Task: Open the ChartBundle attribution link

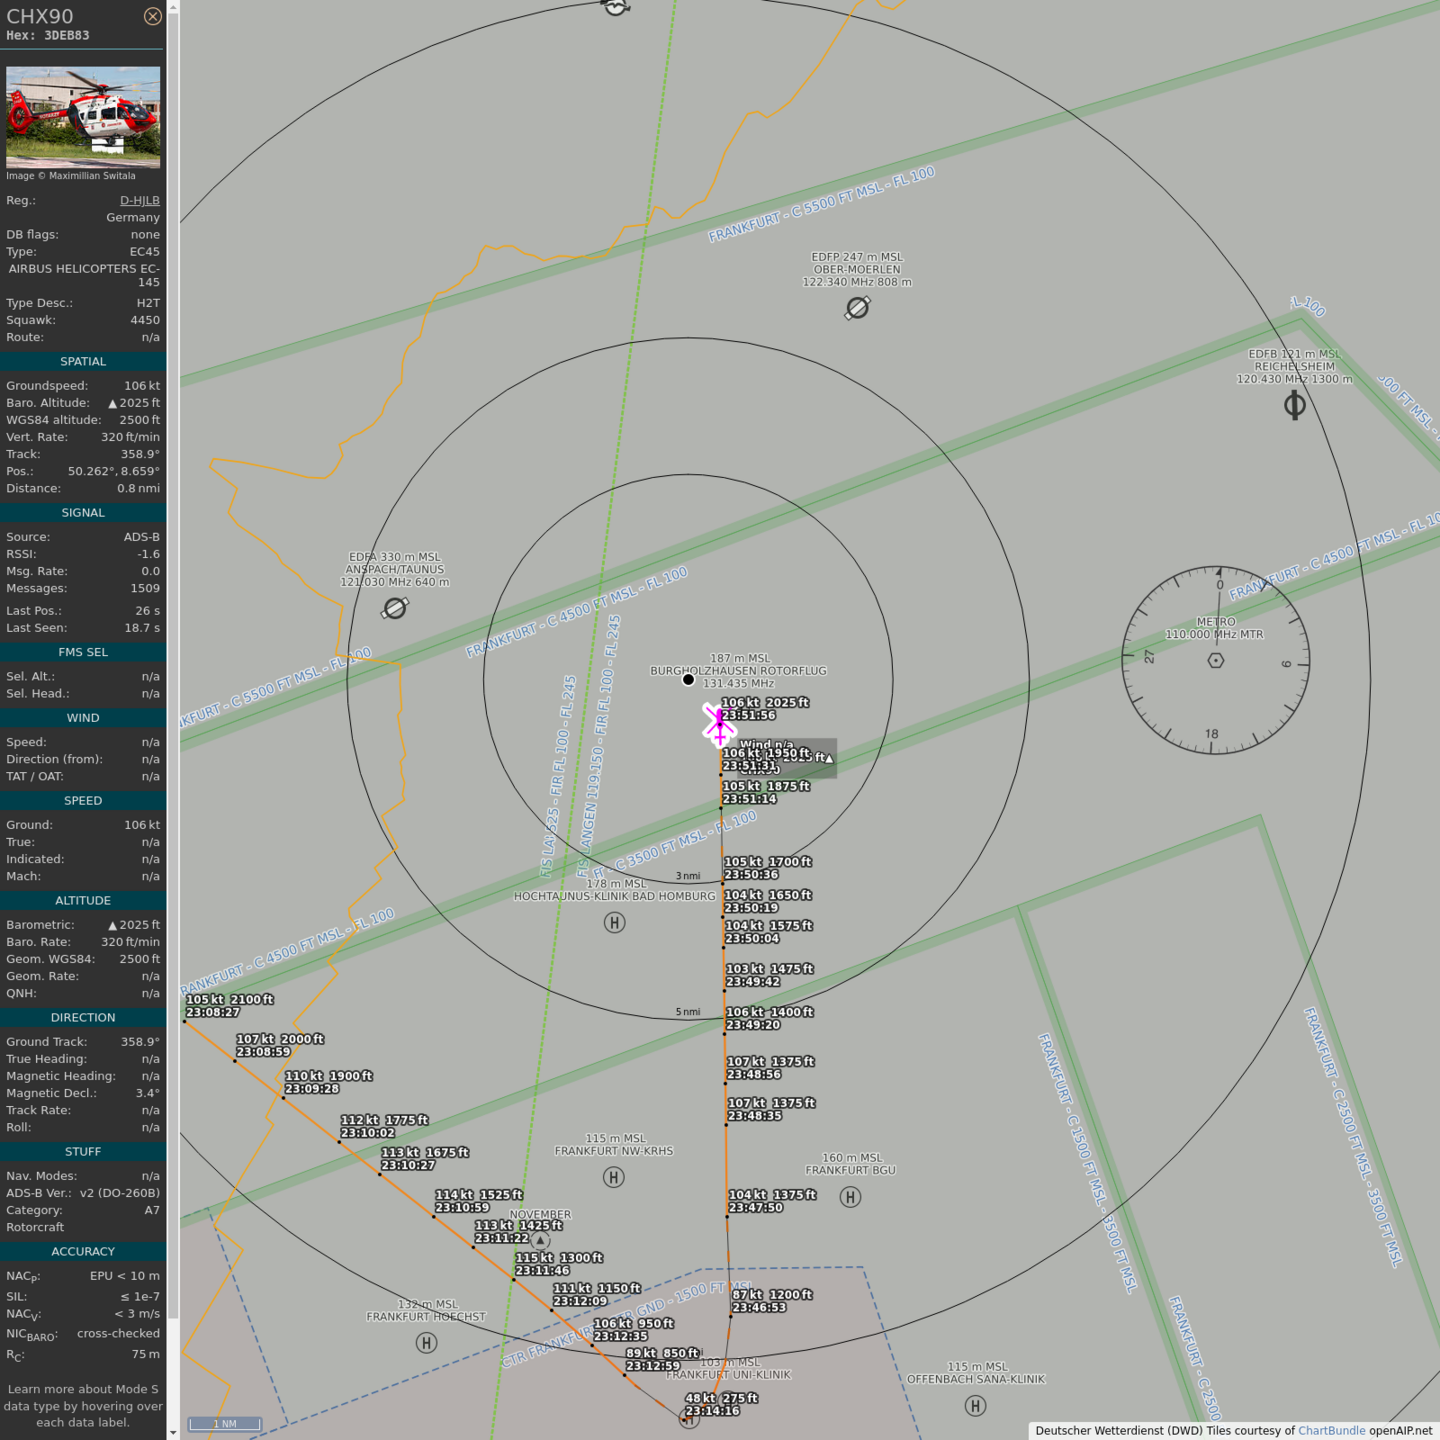Action: pyautogui.click(x=1331, y=1431)
